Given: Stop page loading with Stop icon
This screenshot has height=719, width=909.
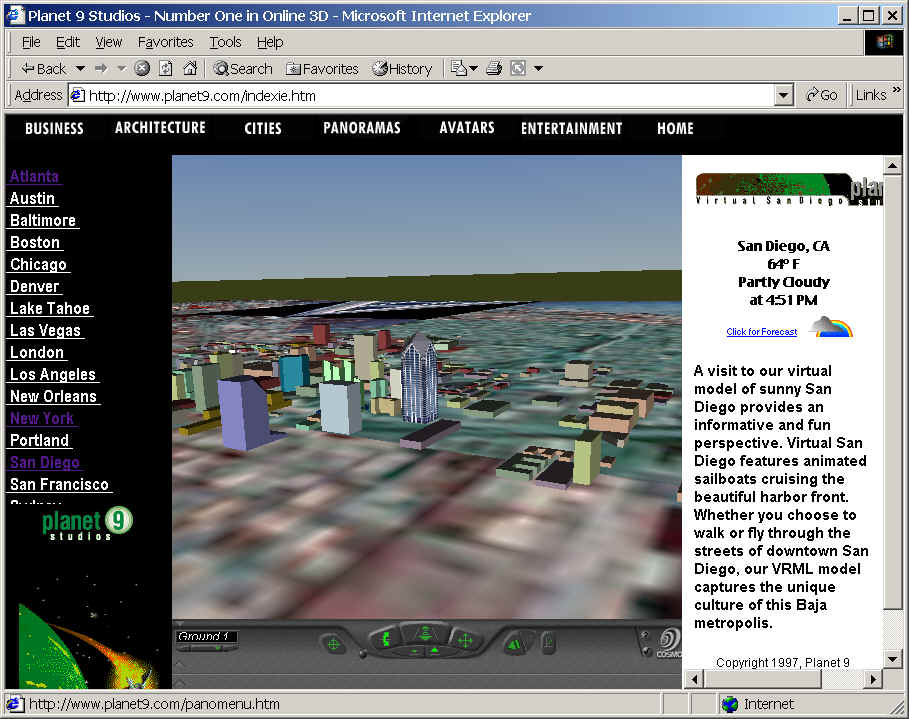Looking at the screenshot, I should [142, 69].
